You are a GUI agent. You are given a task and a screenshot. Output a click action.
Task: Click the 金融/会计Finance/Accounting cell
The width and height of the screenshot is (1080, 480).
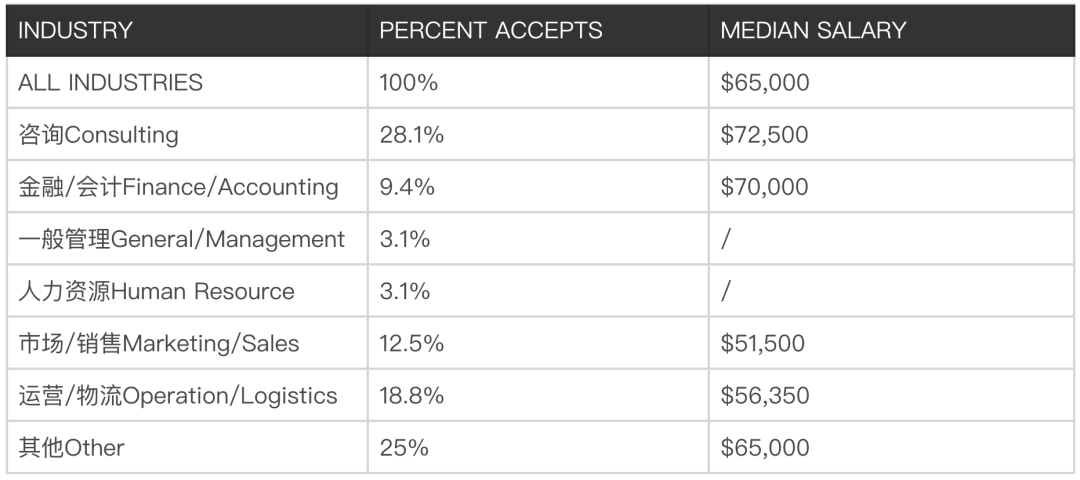point(178,187)
